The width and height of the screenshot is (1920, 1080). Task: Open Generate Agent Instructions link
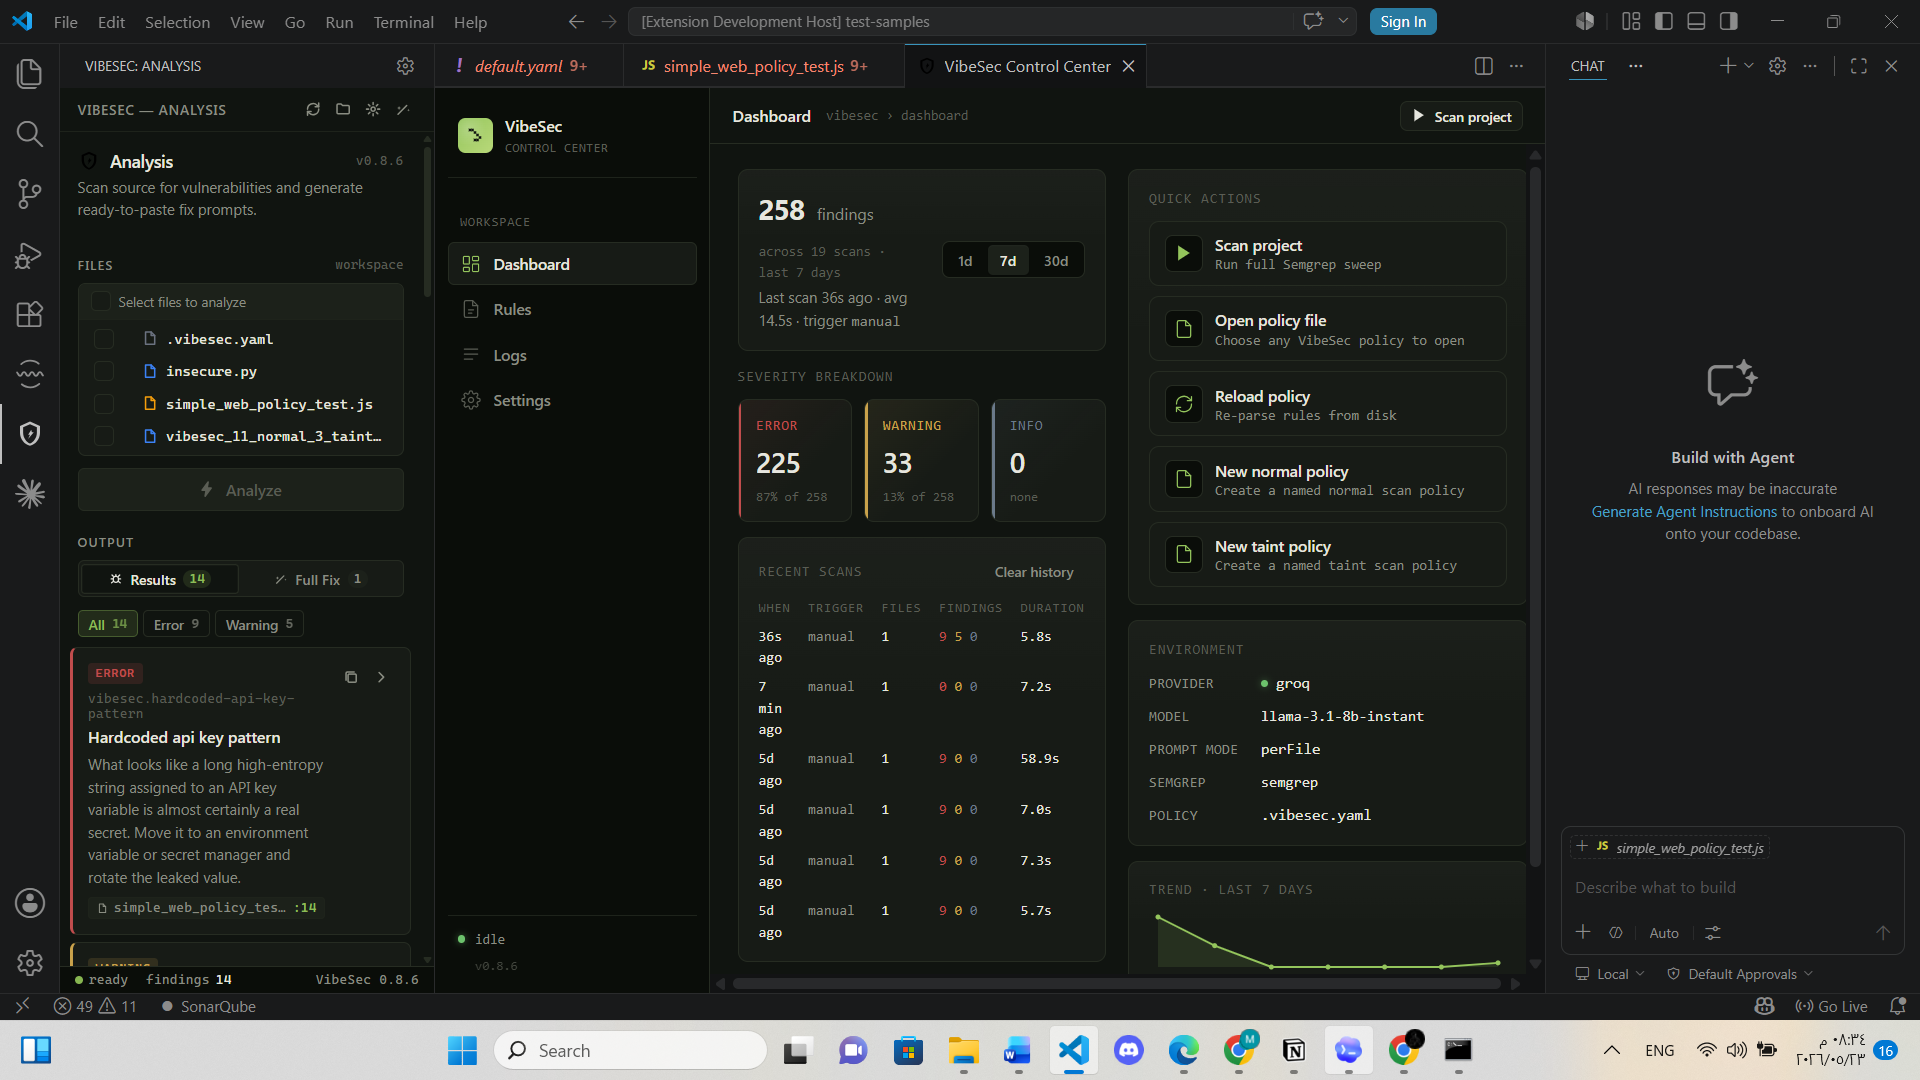[x=1684, y=512]
